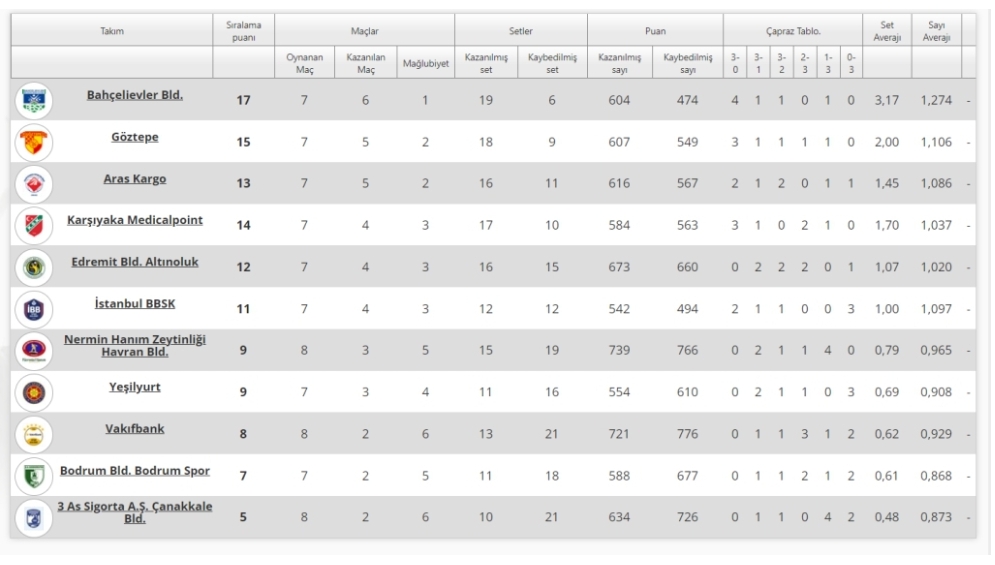Click the 0-3 result column header

(x=852, y=63)
